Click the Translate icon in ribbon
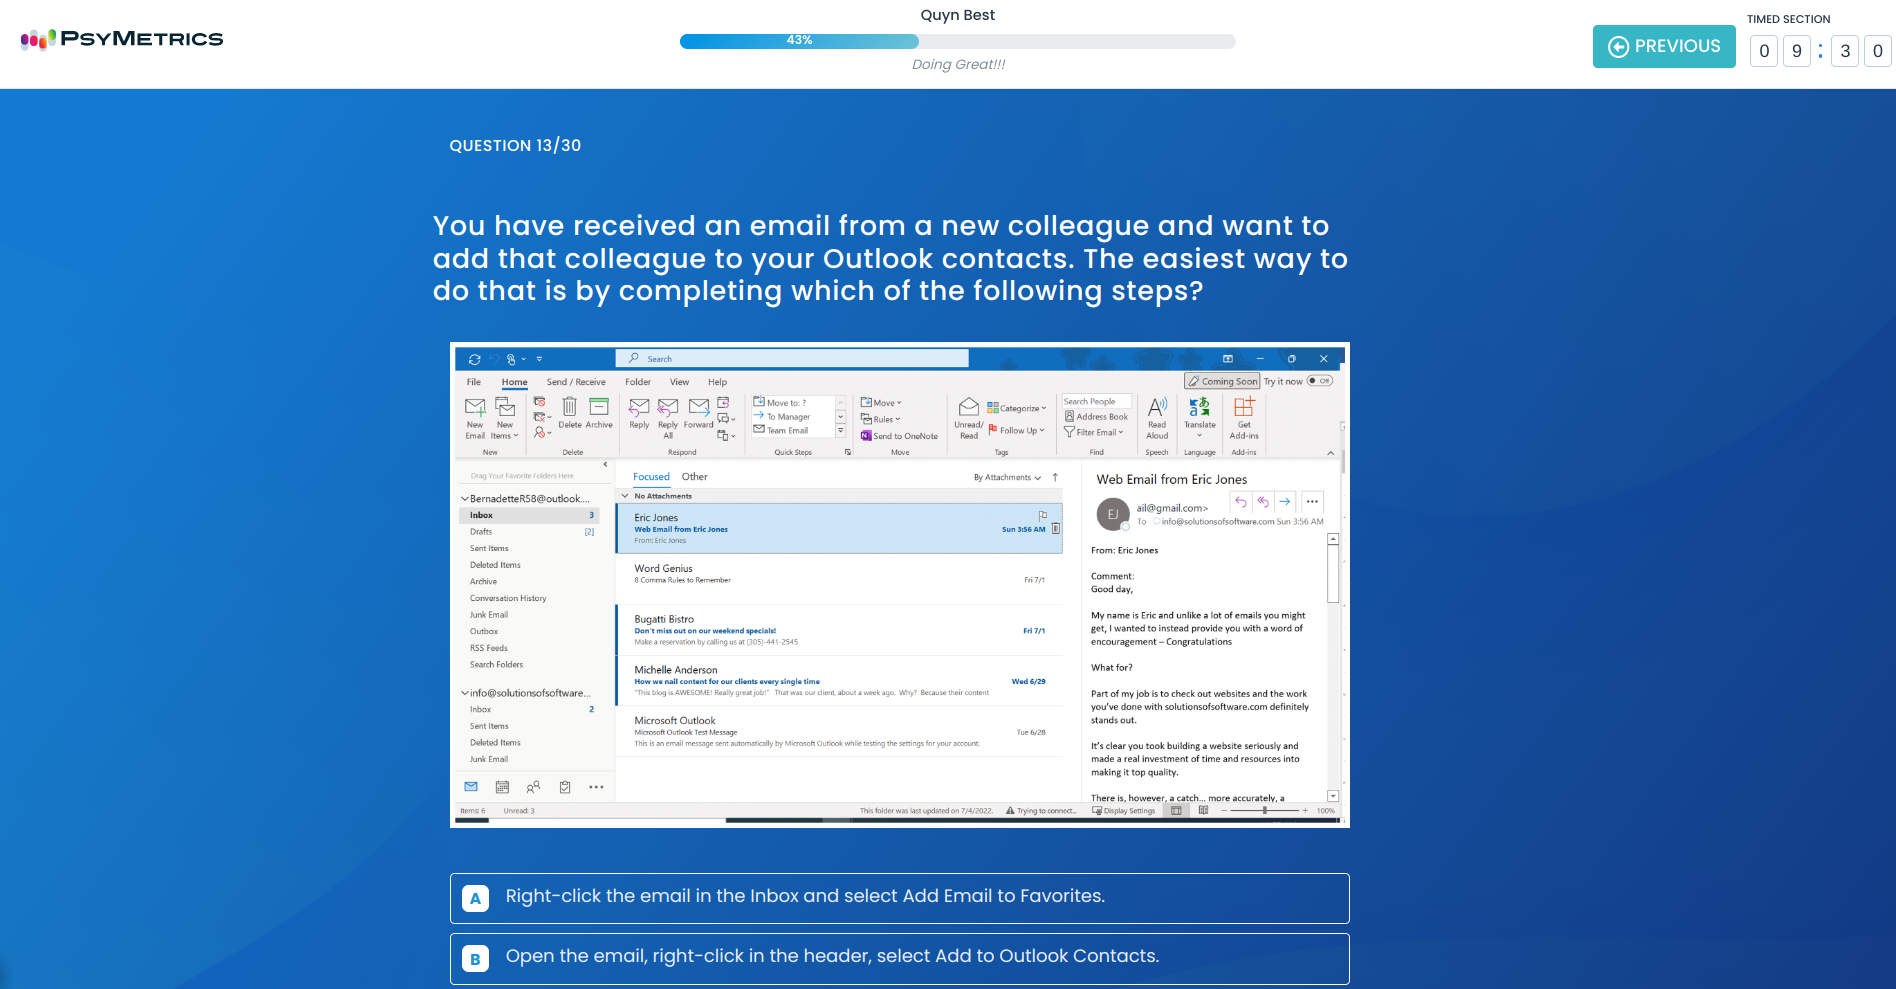 tap(1199, 408)
